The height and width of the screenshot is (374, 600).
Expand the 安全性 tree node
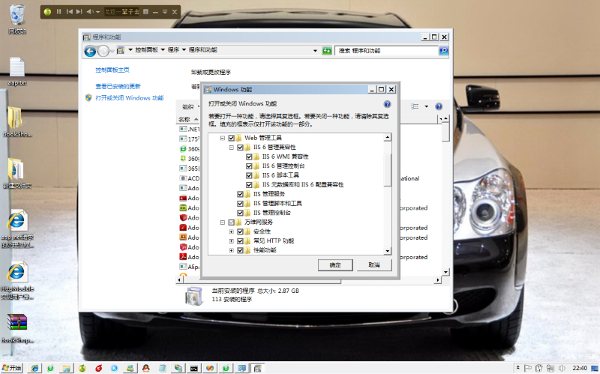click(232, 232)
